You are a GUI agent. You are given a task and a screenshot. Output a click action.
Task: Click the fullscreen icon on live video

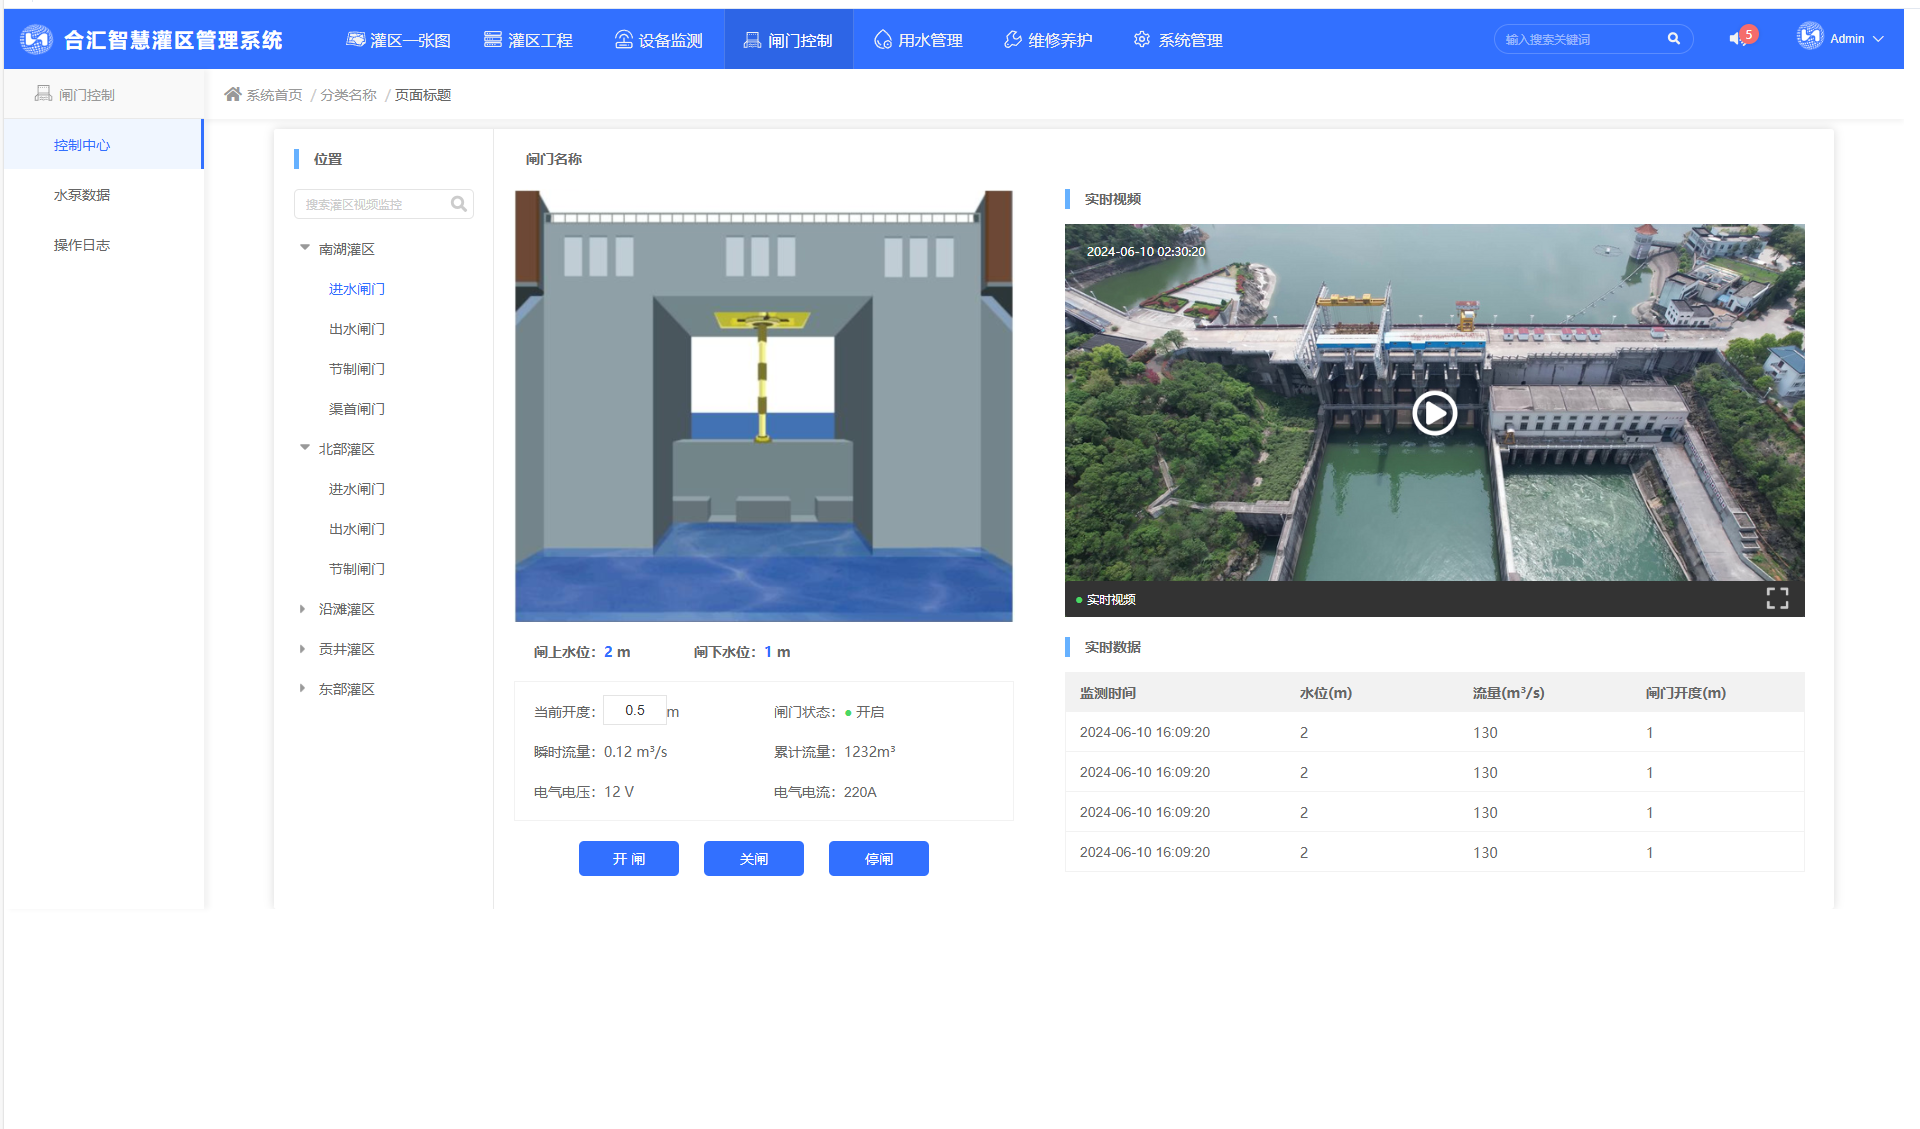pos(1777,598)
